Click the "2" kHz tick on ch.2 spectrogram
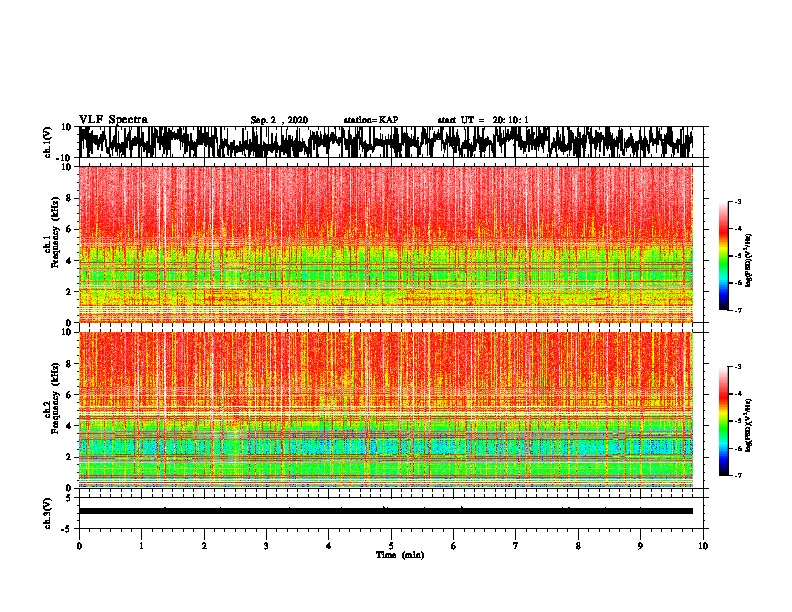792x612 pixels. pos(69,457)
